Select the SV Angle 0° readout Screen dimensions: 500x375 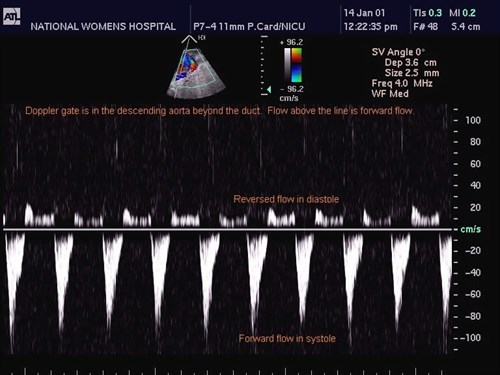pos(398,52)
